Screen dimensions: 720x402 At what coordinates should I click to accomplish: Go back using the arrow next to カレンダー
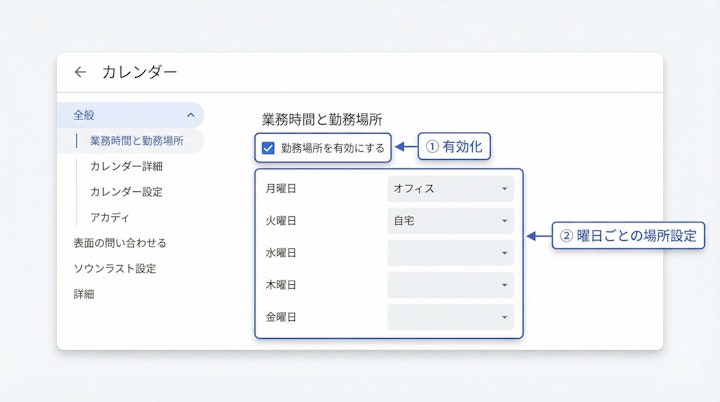coord(80,72)
